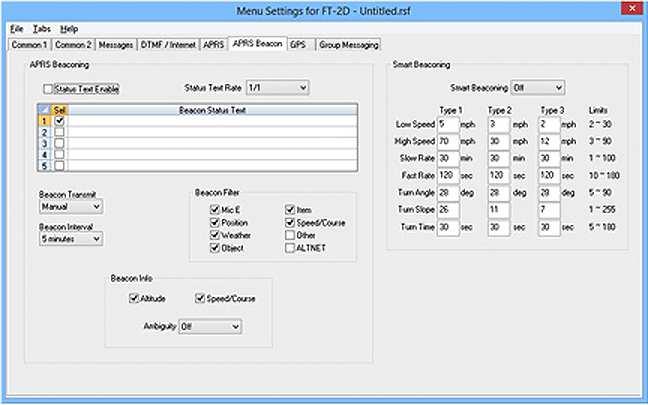The image size is (648, 405).
Task: Open the Smart Beaconing dropdown
Action: point(538,88)
